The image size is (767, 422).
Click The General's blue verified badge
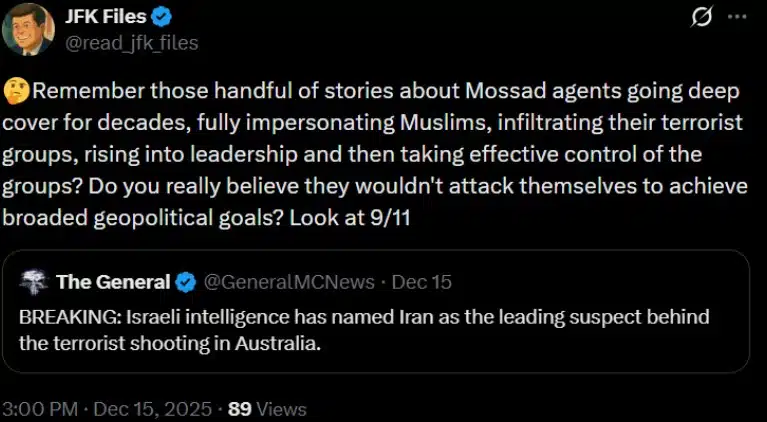click(x=186, y=282)
